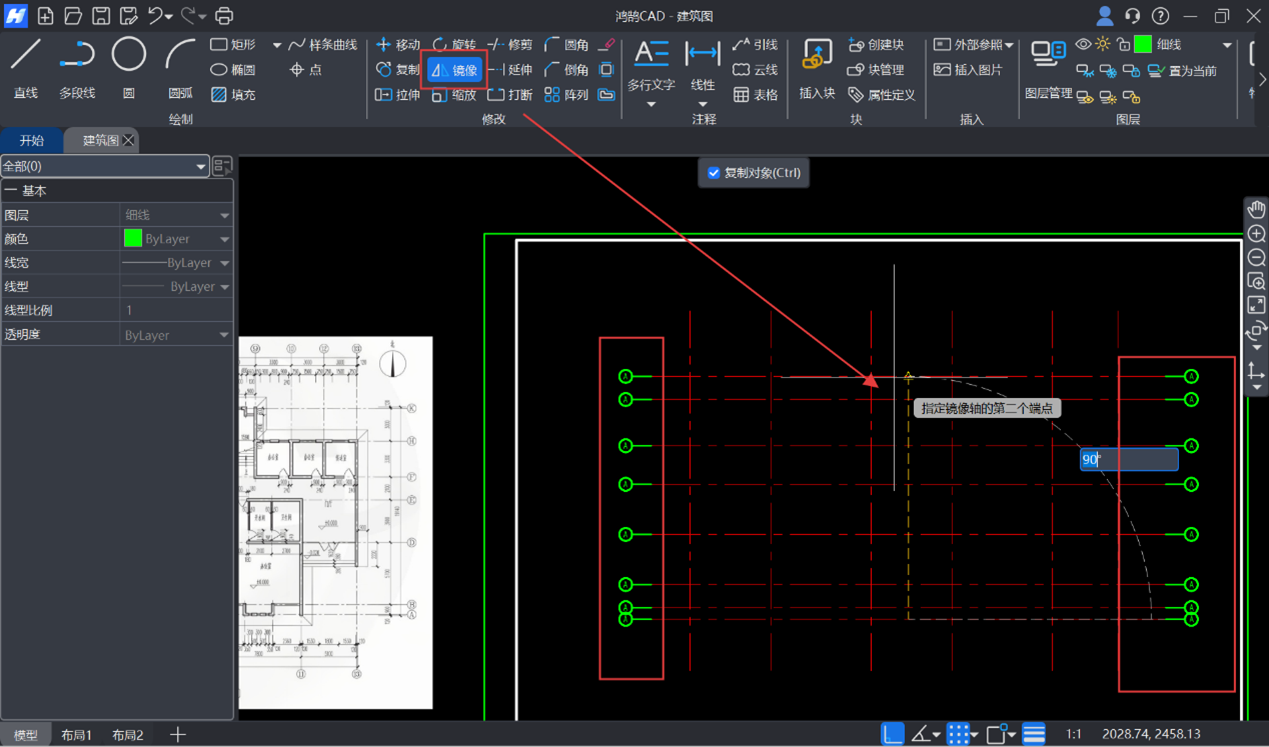Image resolution: width=1269 pixels, height=747 pixels.
Task: Choose the 移动 (Move) tool
Action: [398, 45]
